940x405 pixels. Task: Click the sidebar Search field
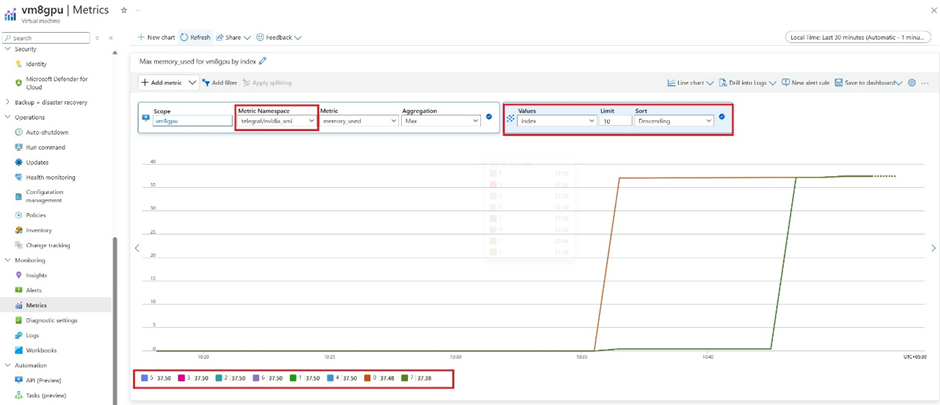click(x=46, y=38)
